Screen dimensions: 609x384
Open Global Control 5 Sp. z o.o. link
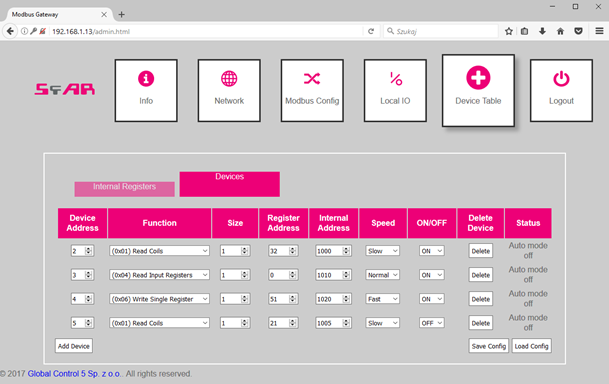pyautogui.click(x=74, y=374)
